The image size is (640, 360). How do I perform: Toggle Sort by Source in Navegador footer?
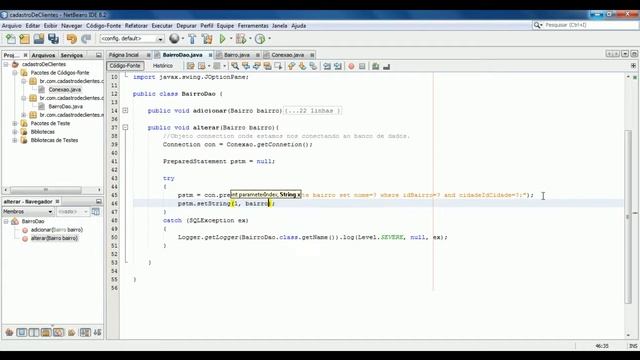(98, 332)
